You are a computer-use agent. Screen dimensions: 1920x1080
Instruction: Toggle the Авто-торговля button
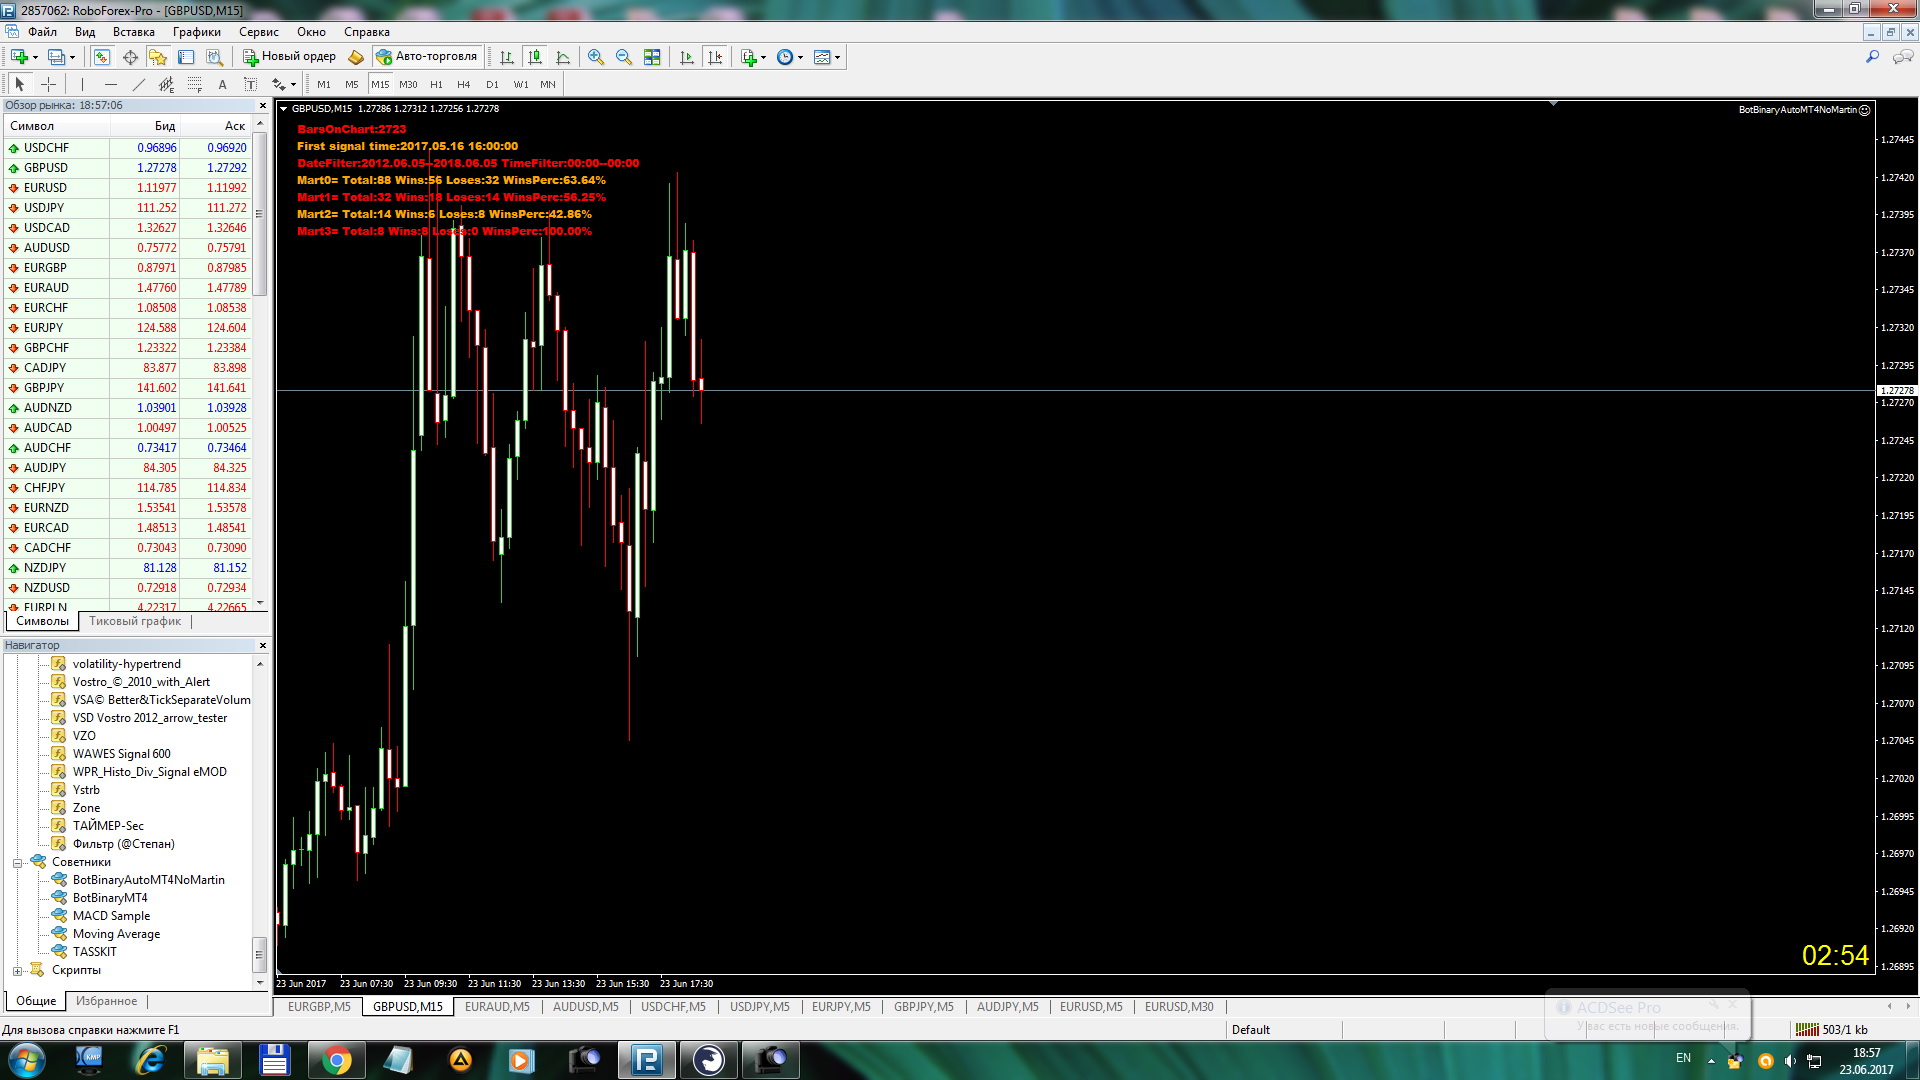pyautogui.click(x=427, y=57)
